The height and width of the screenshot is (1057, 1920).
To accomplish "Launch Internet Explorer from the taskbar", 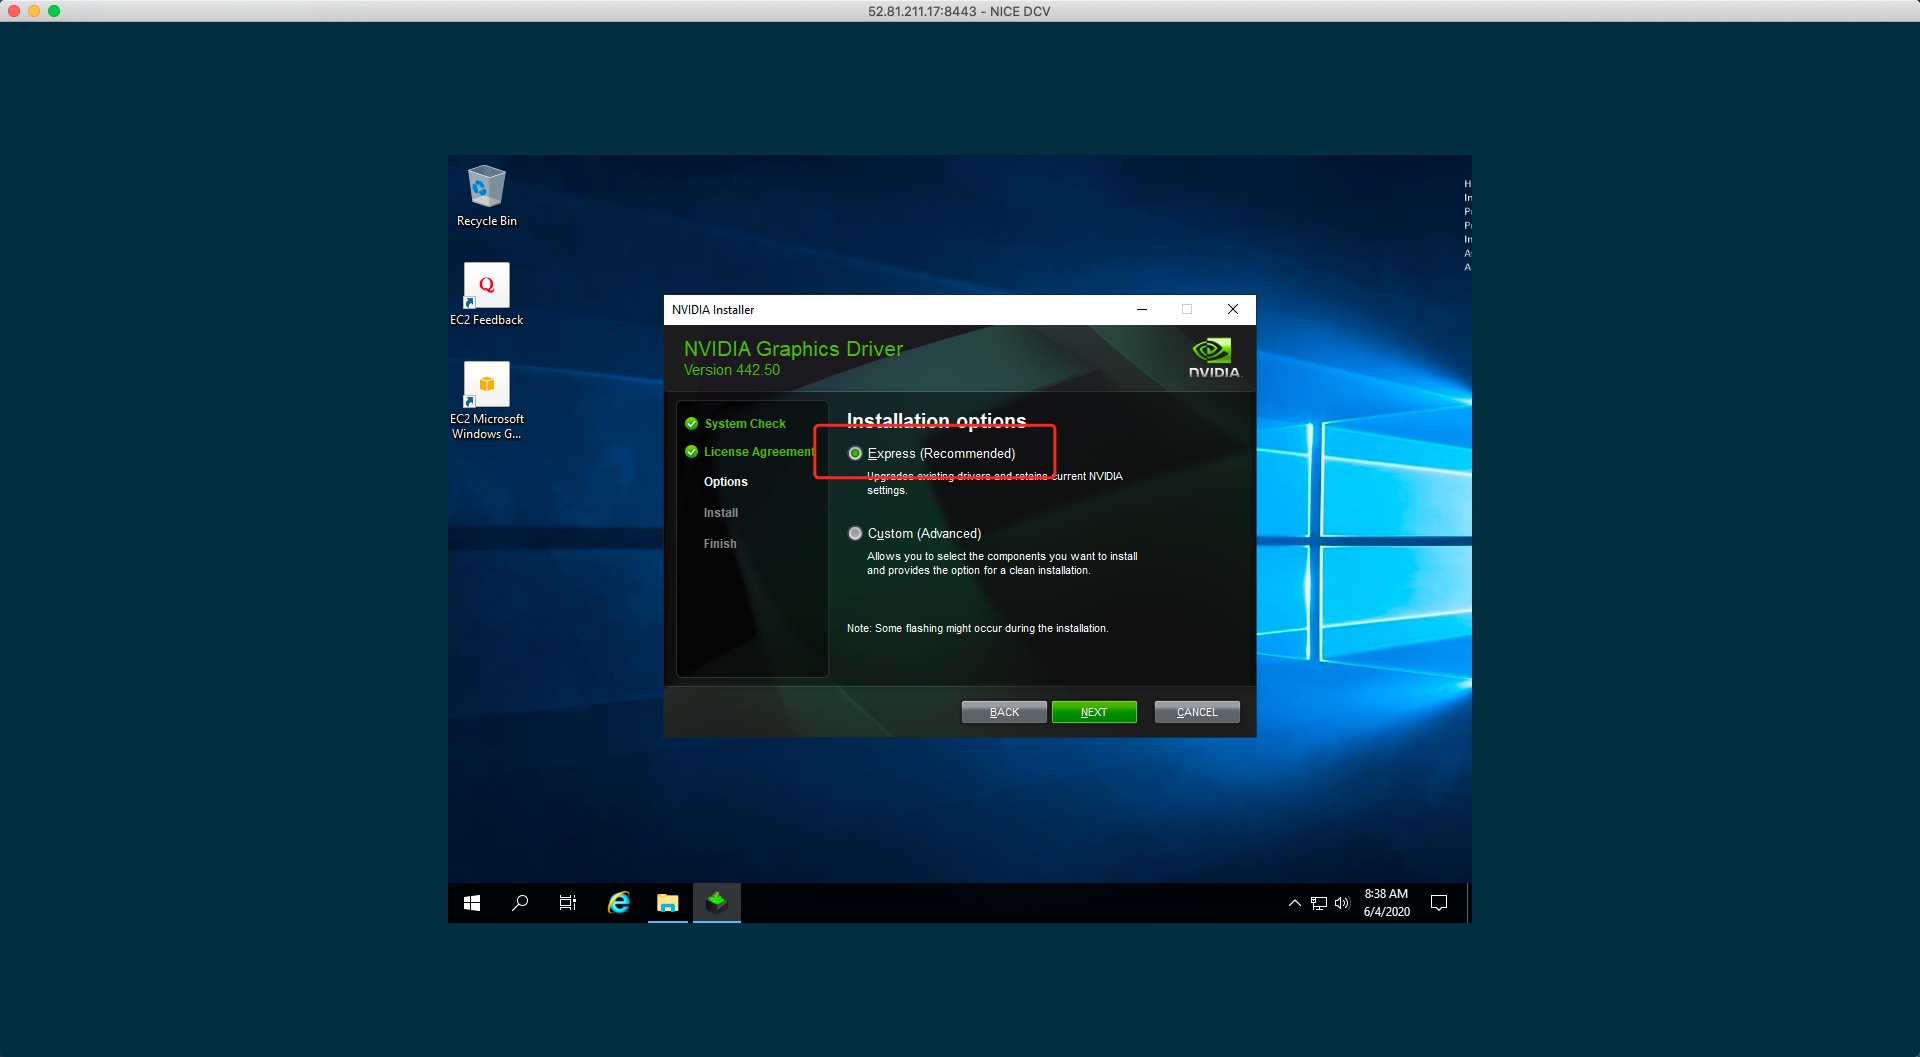I will coord(619,903).
